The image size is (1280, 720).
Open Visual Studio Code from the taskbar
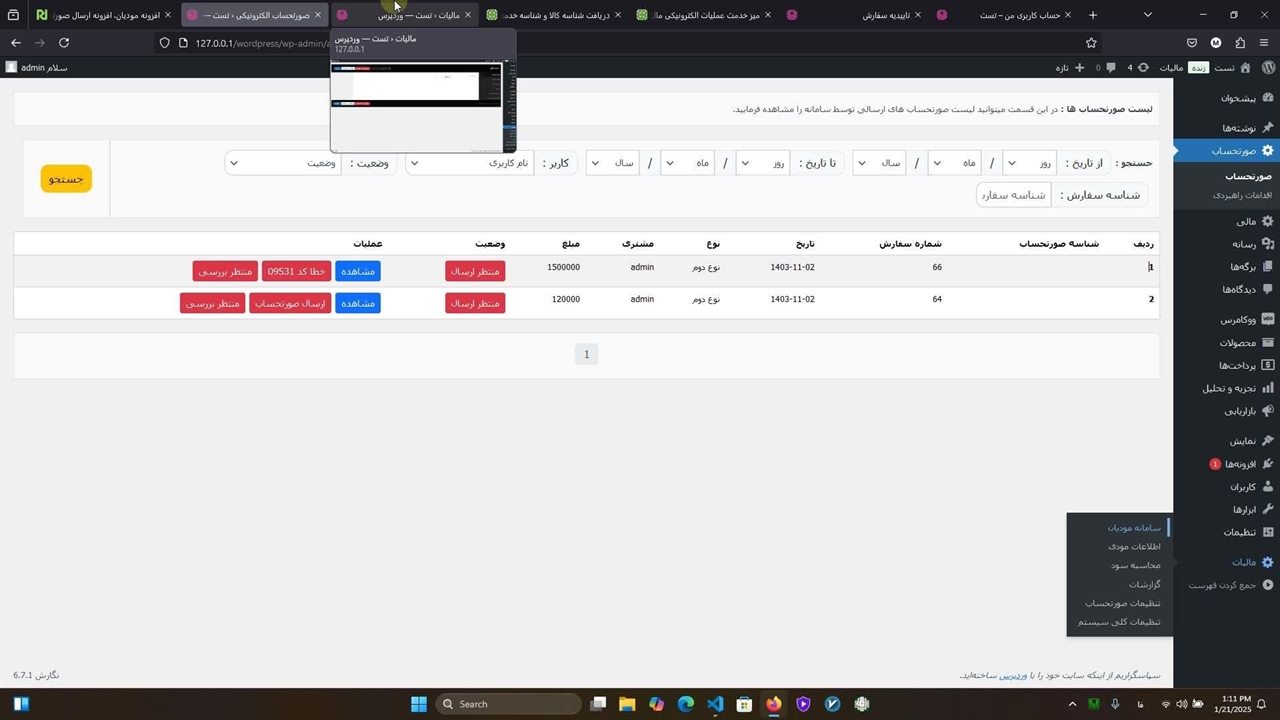[x=715, y=704]
